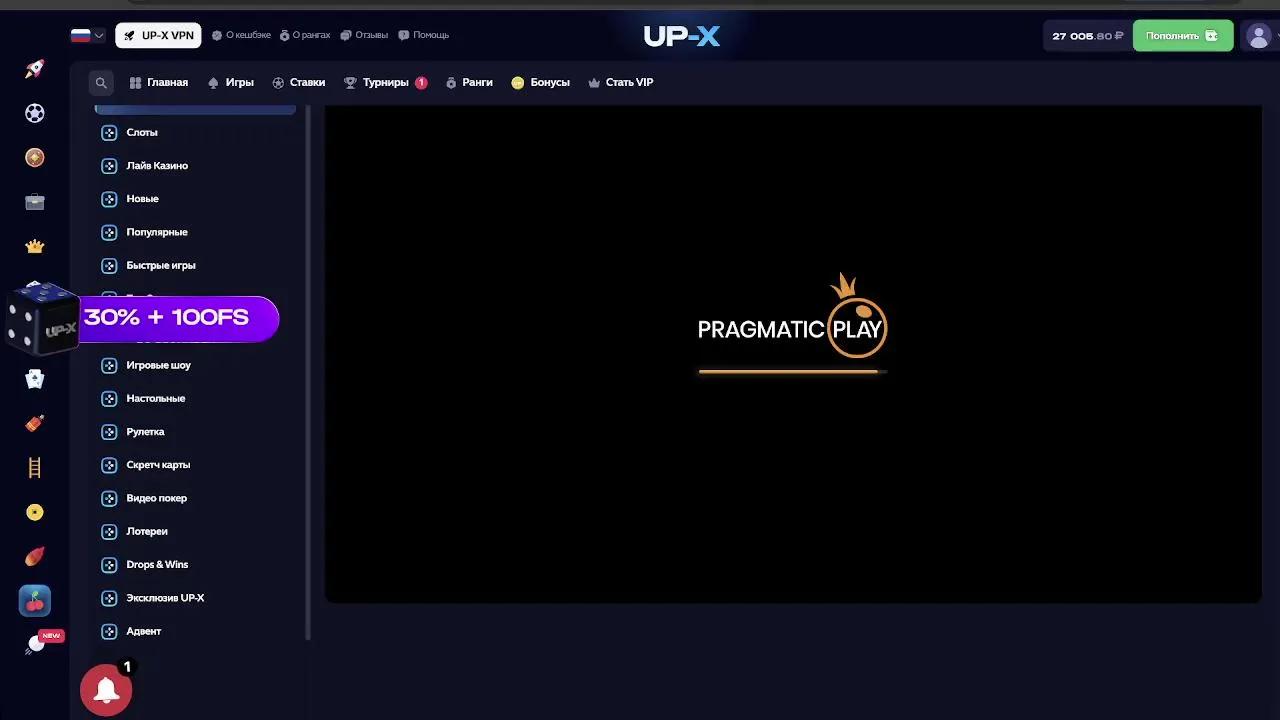Screen dimensions: 1280x720
Task: Open the UP-X VPN button
Action: [158, 35]
